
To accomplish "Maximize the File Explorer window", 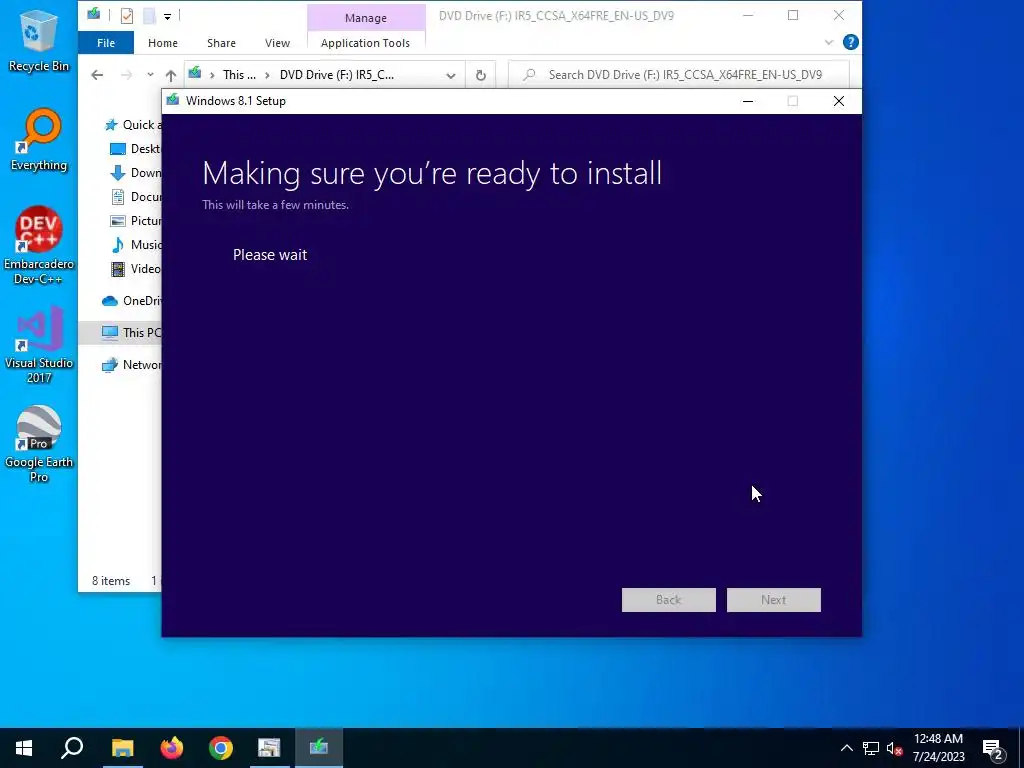I will coord(793,16).
